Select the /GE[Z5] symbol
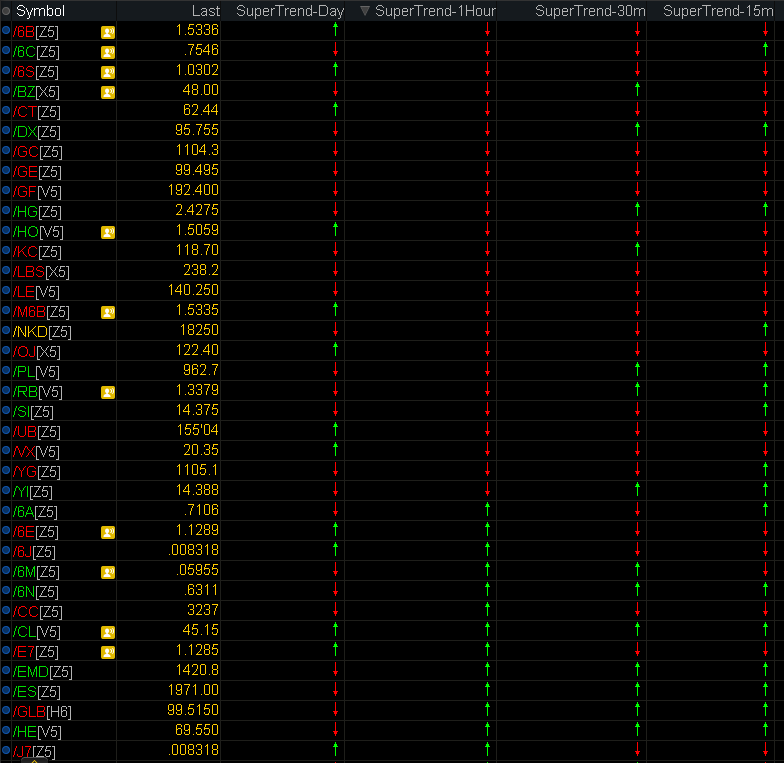Viewport: 784px width, 763px height. coord(37,172)
